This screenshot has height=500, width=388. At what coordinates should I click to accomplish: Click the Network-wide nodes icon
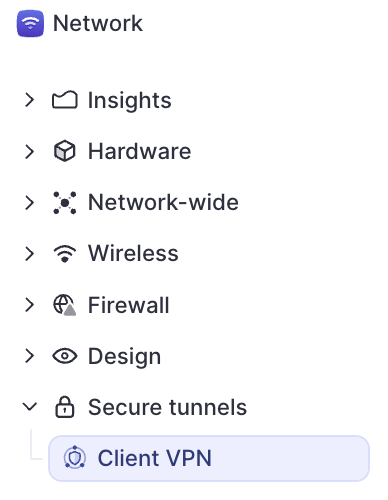coord(65,202)
